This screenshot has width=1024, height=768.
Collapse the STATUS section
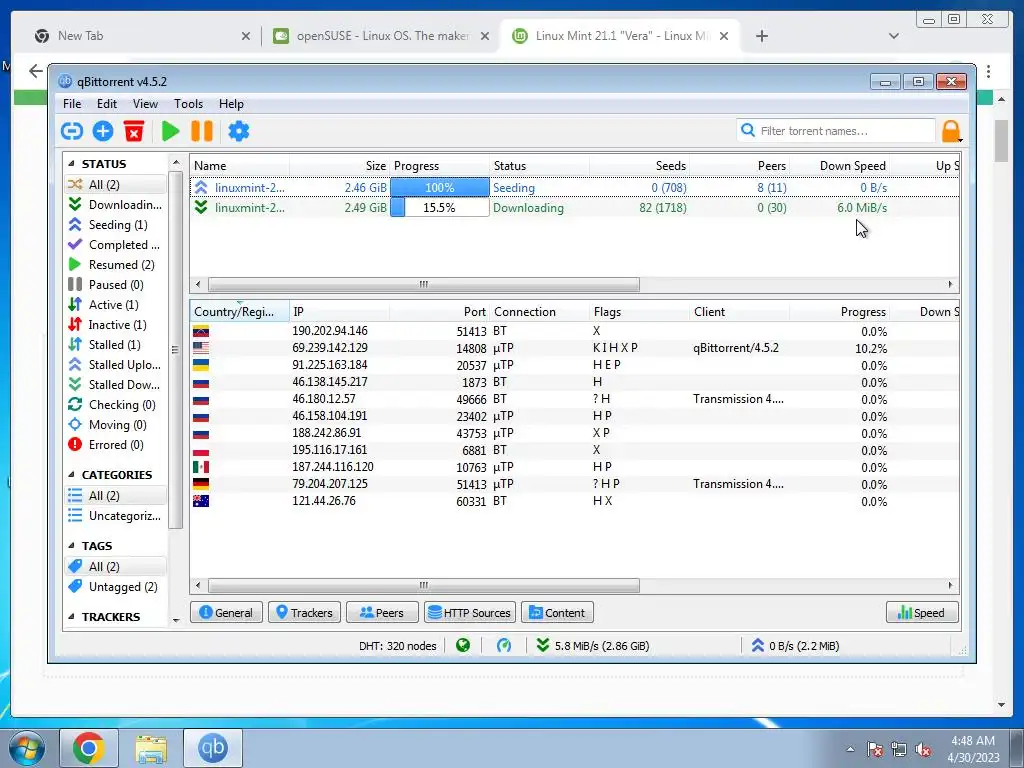pyautogui.click(x=72, y=164)
